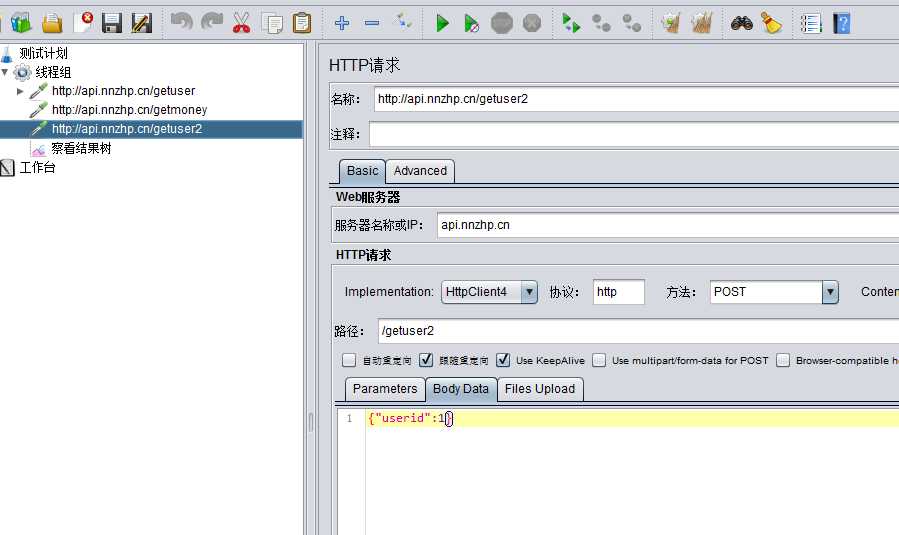Click into the 名称 name field
899x535 pixels.
(x=636, y=99)
